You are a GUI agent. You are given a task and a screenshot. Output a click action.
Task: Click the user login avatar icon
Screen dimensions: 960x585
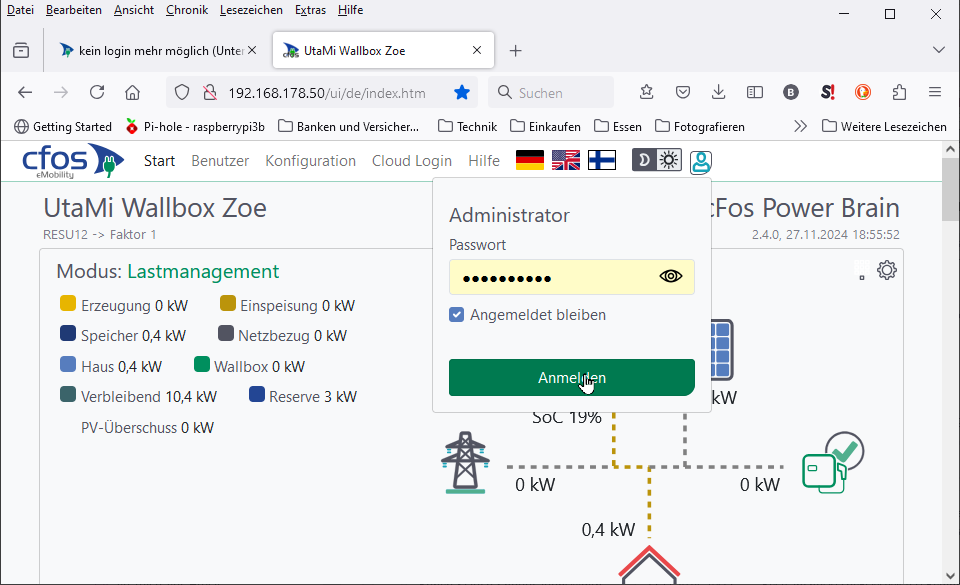click(x=701, y=162)
